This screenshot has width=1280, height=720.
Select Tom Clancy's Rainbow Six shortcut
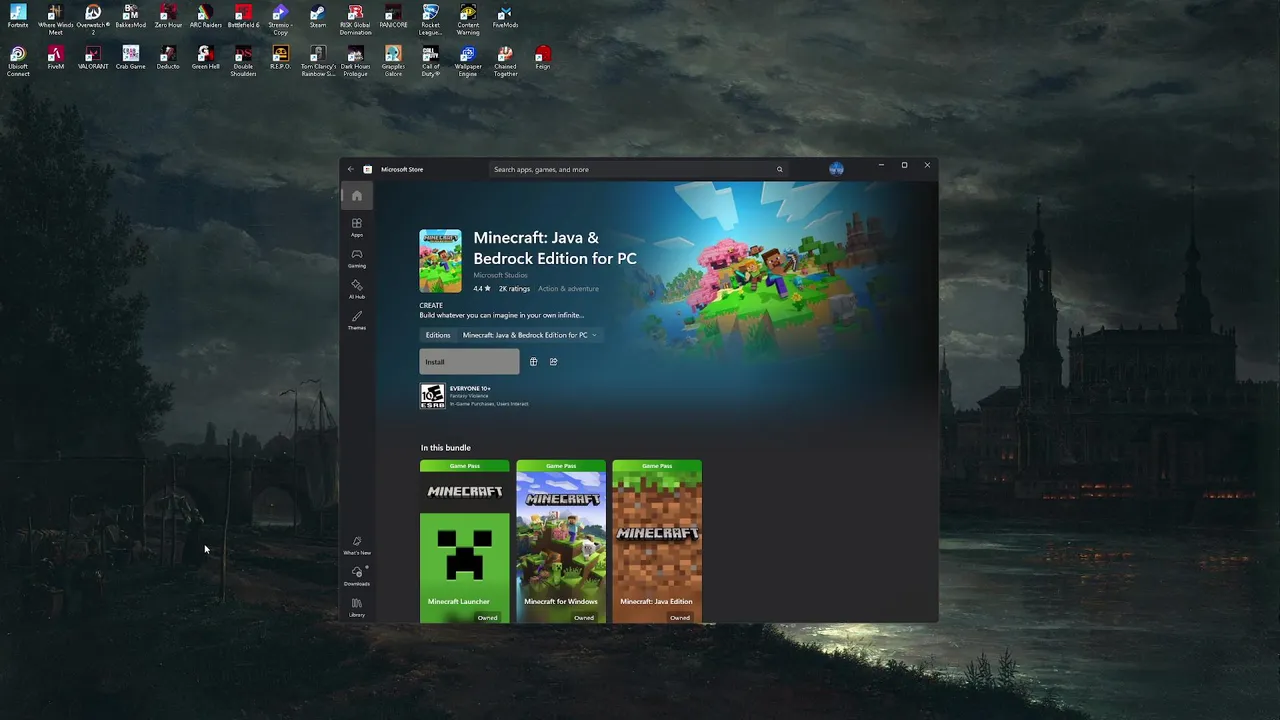pyautogui.click(x=318, y=61)
